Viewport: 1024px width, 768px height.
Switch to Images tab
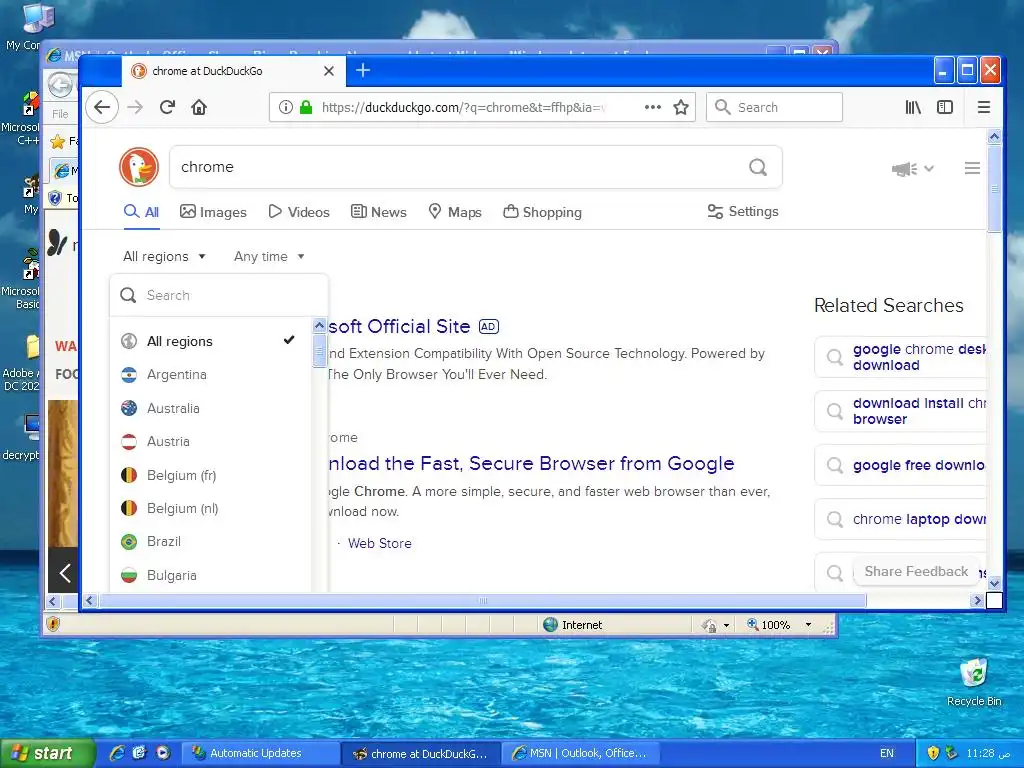pyautogui.click(x=214, y=212)
